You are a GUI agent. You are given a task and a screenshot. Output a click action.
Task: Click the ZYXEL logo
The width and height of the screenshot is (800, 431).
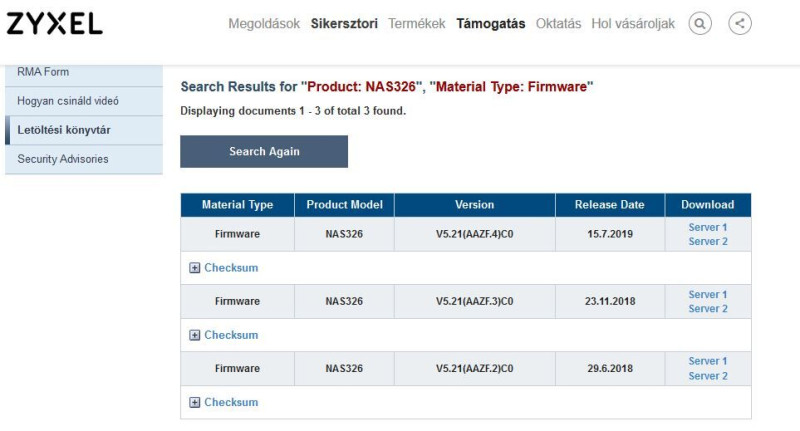(55, 24)
